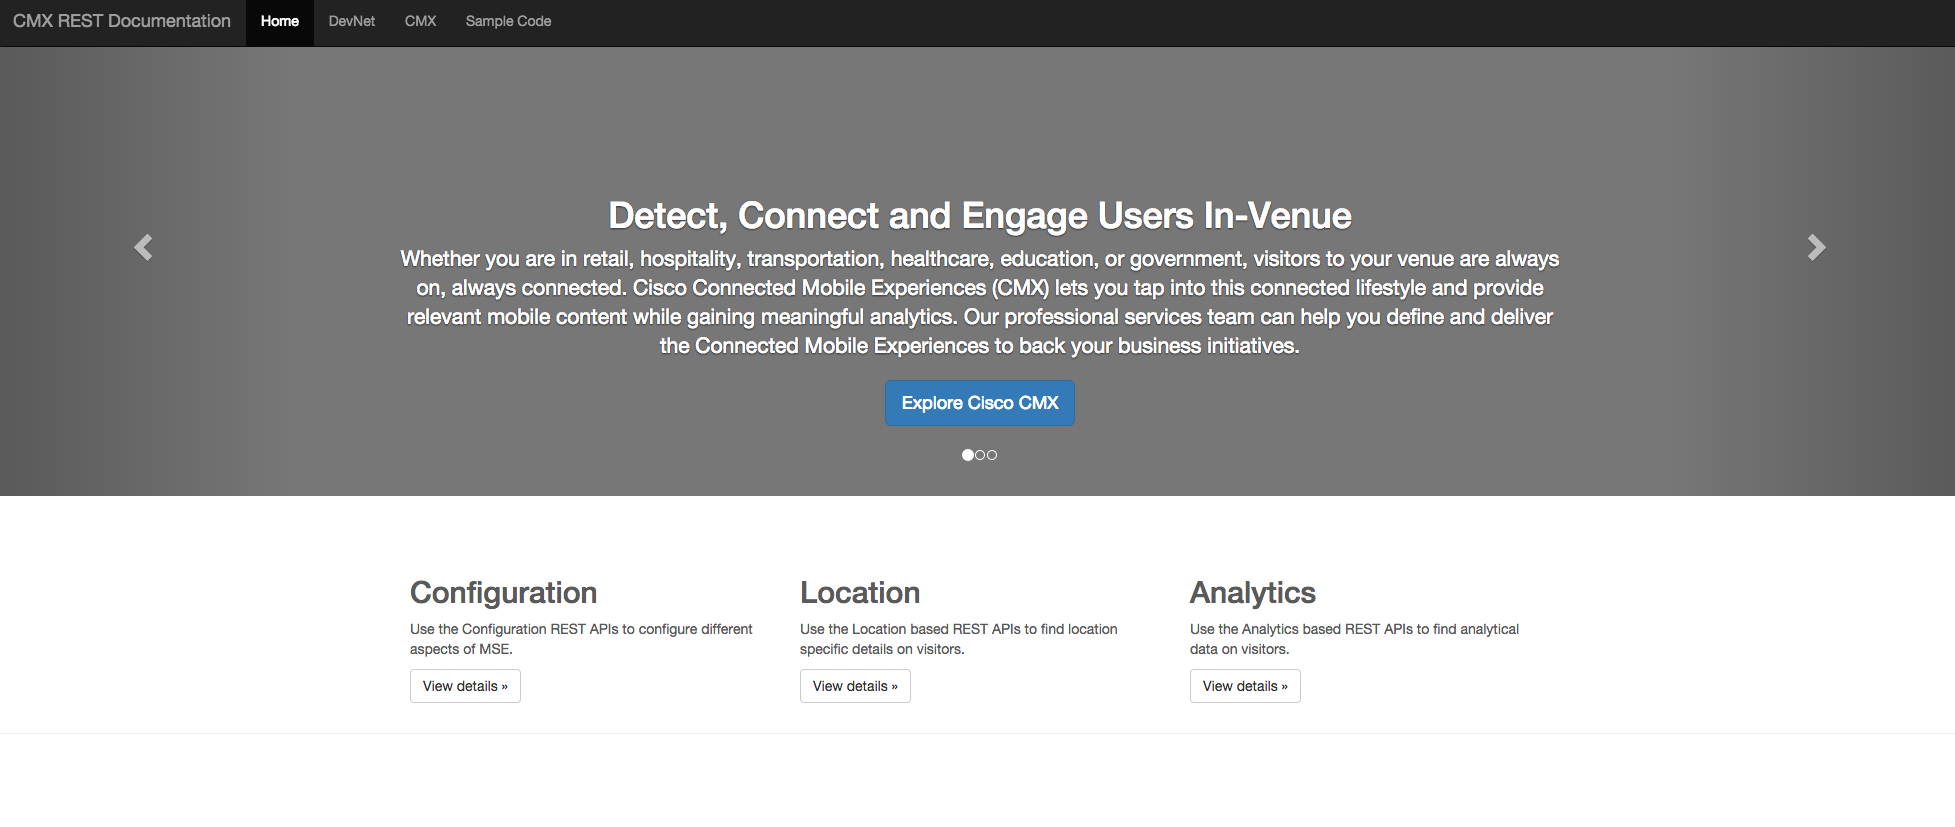Viewport: 1955px width, 827px height.
Task: Advance to the next carousel slide
Action: 1816,247
